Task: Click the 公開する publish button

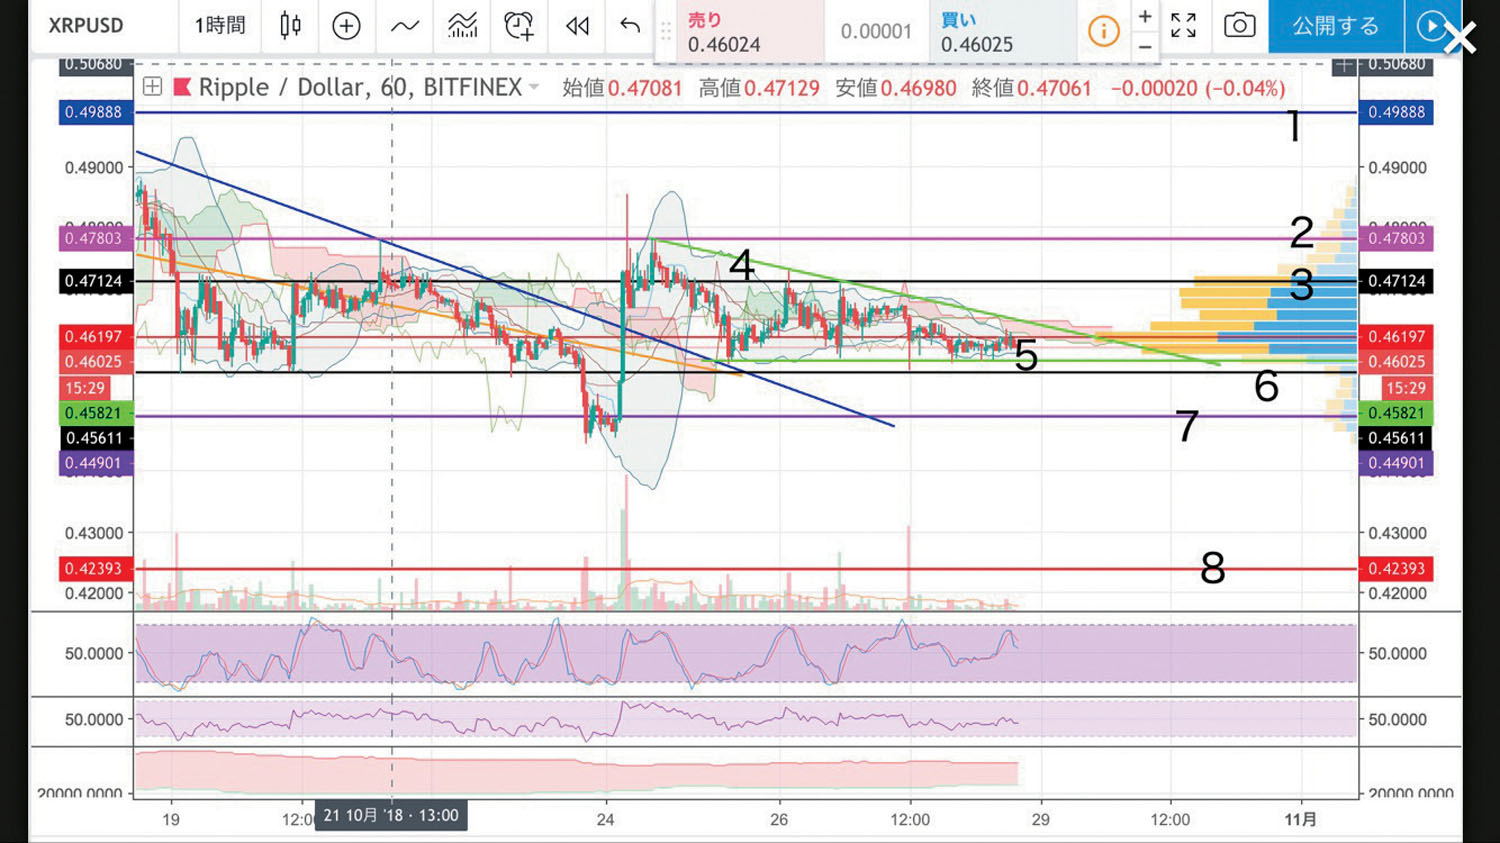Action: point(1335,26)
